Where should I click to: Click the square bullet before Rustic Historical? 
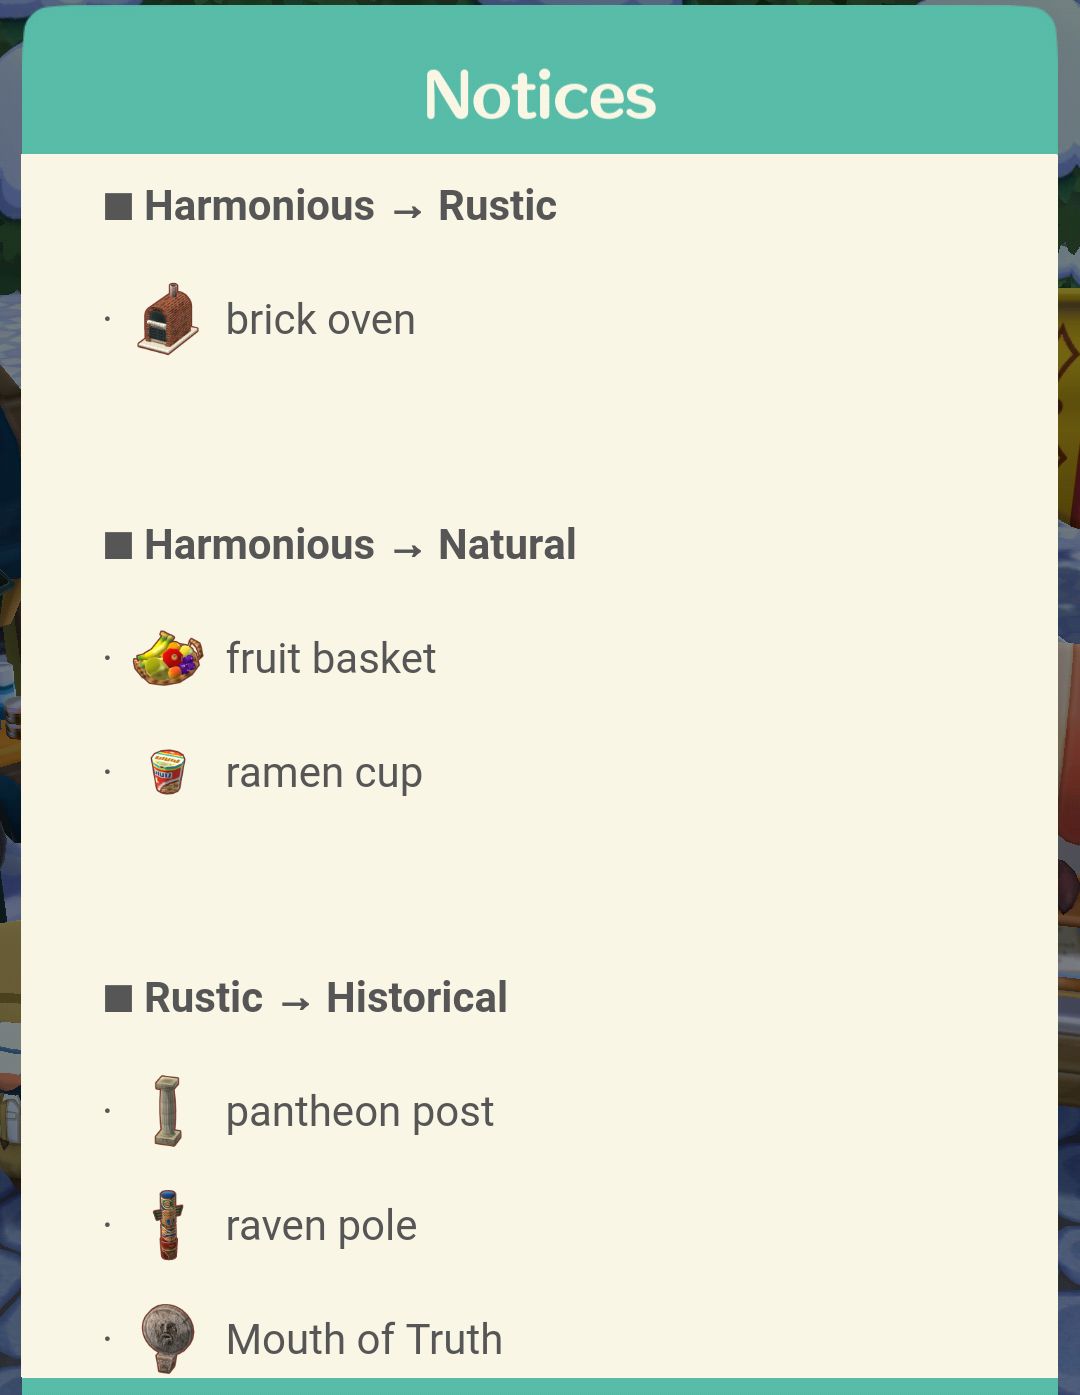pyautogui.click(x=118, y=999)
